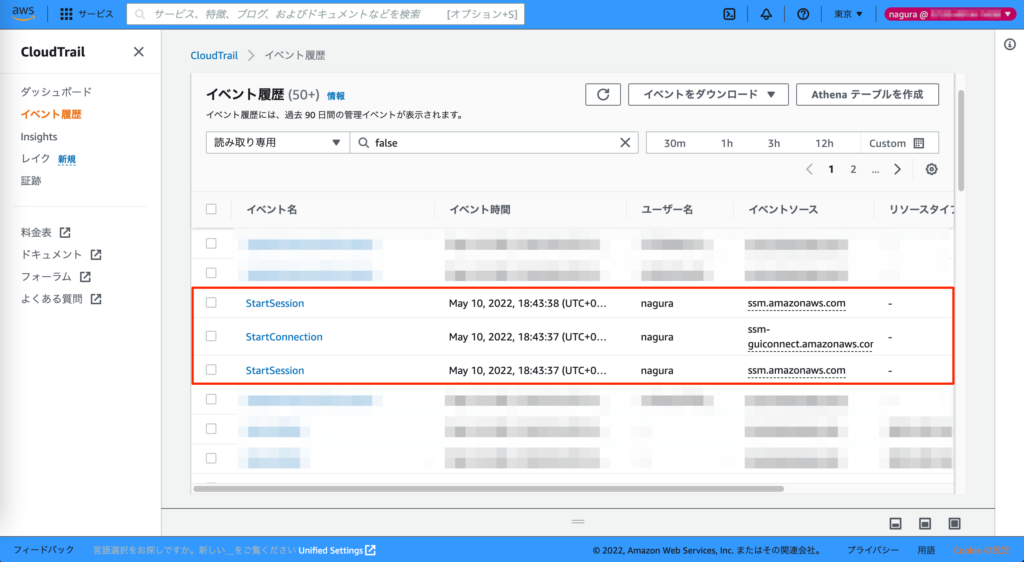
Task: Open プライバシー in the footer
Action: pyautogui.click(x=872, y=550)
